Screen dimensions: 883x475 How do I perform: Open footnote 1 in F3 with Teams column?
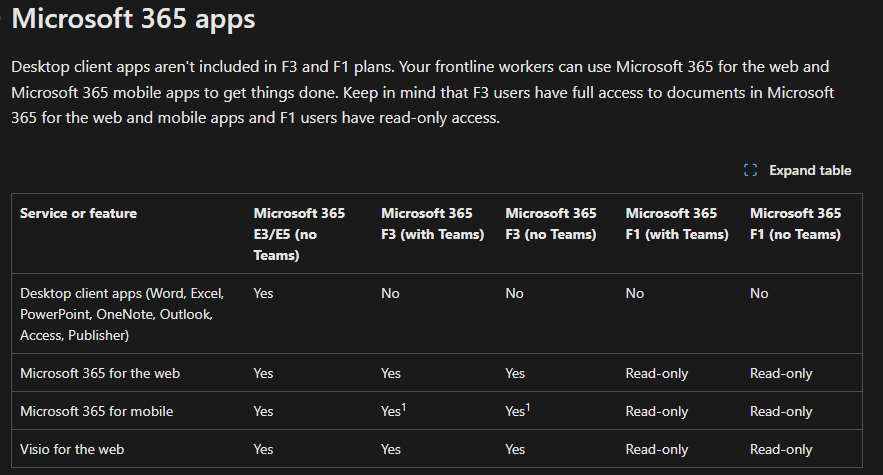(404, 407)
